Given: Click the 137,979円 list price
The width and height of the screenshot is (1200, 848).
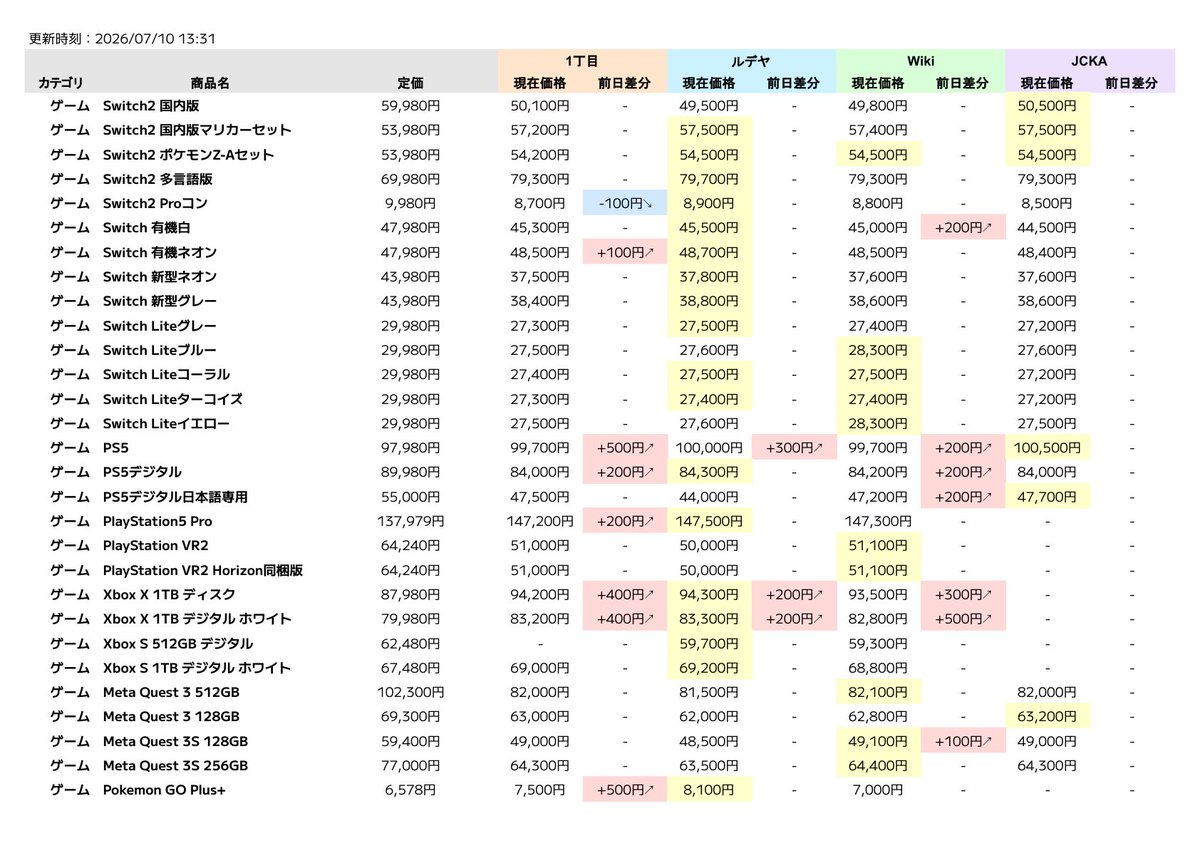Looking at the screenshot, I should point(410,521).
